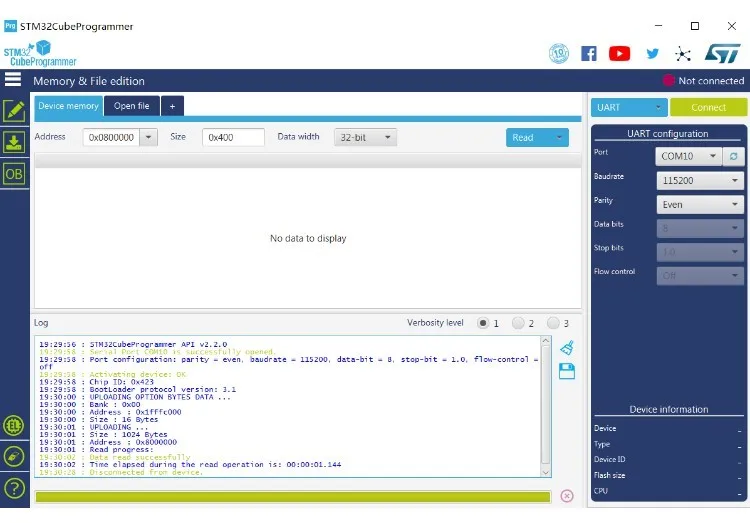Click the Memory & File edition title
750x523 pixels.
(88, 81)
